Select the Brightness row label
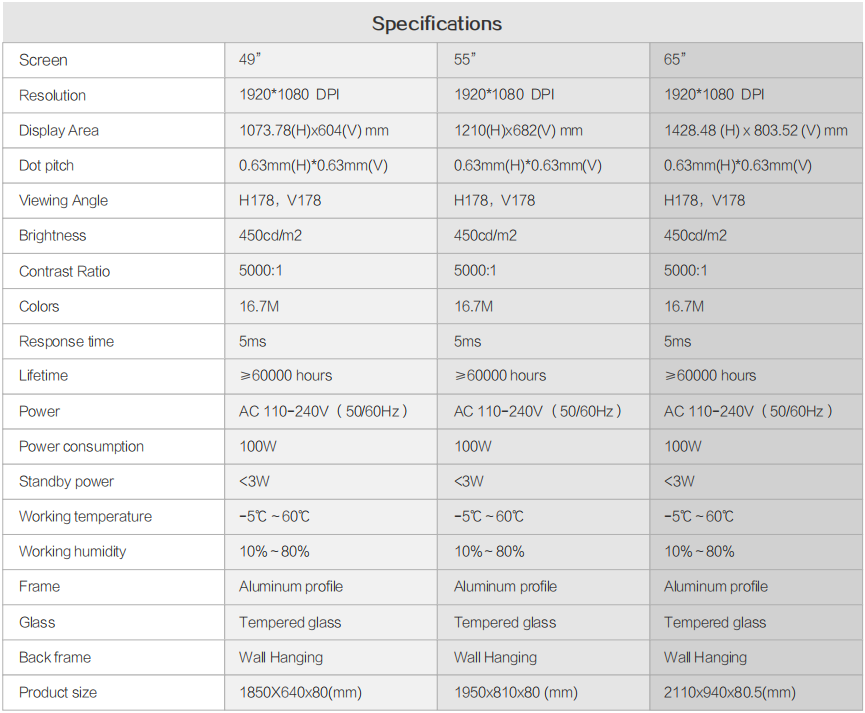The image size is (865, 713). [52, 236]
